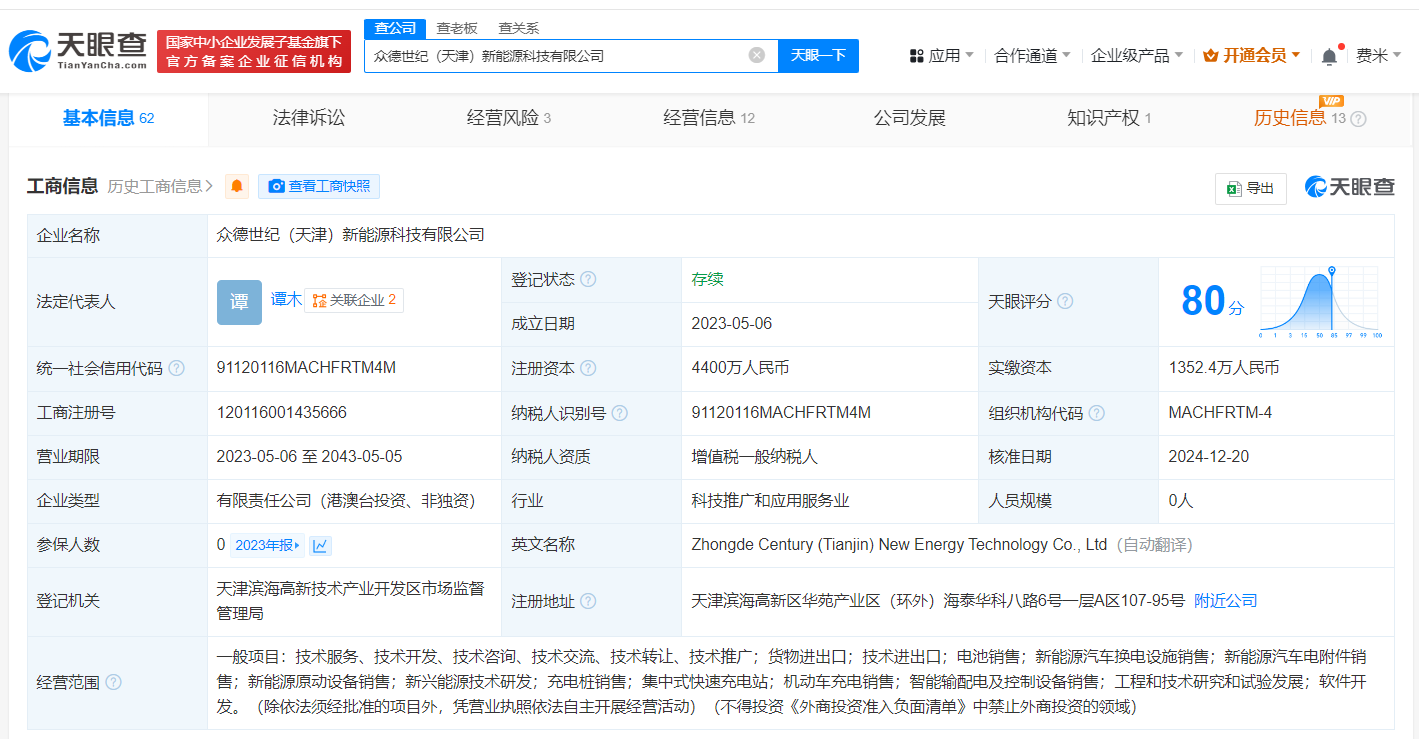Click help icon next to 统一社会信用代码
The width and height of the screenshot is (1419, 739).
click(177, 368)
